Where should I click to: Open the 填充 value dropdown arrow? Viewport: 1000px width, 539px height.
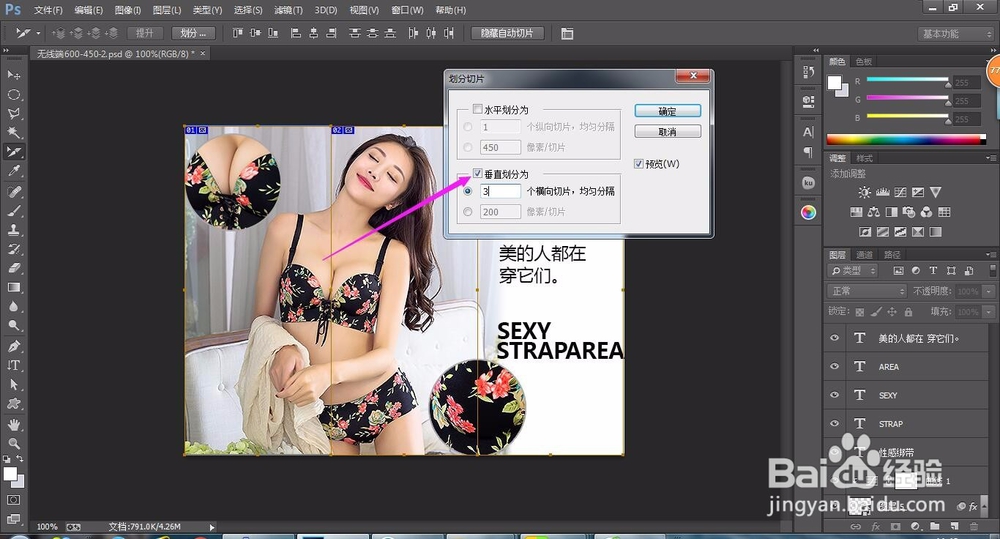989,312
